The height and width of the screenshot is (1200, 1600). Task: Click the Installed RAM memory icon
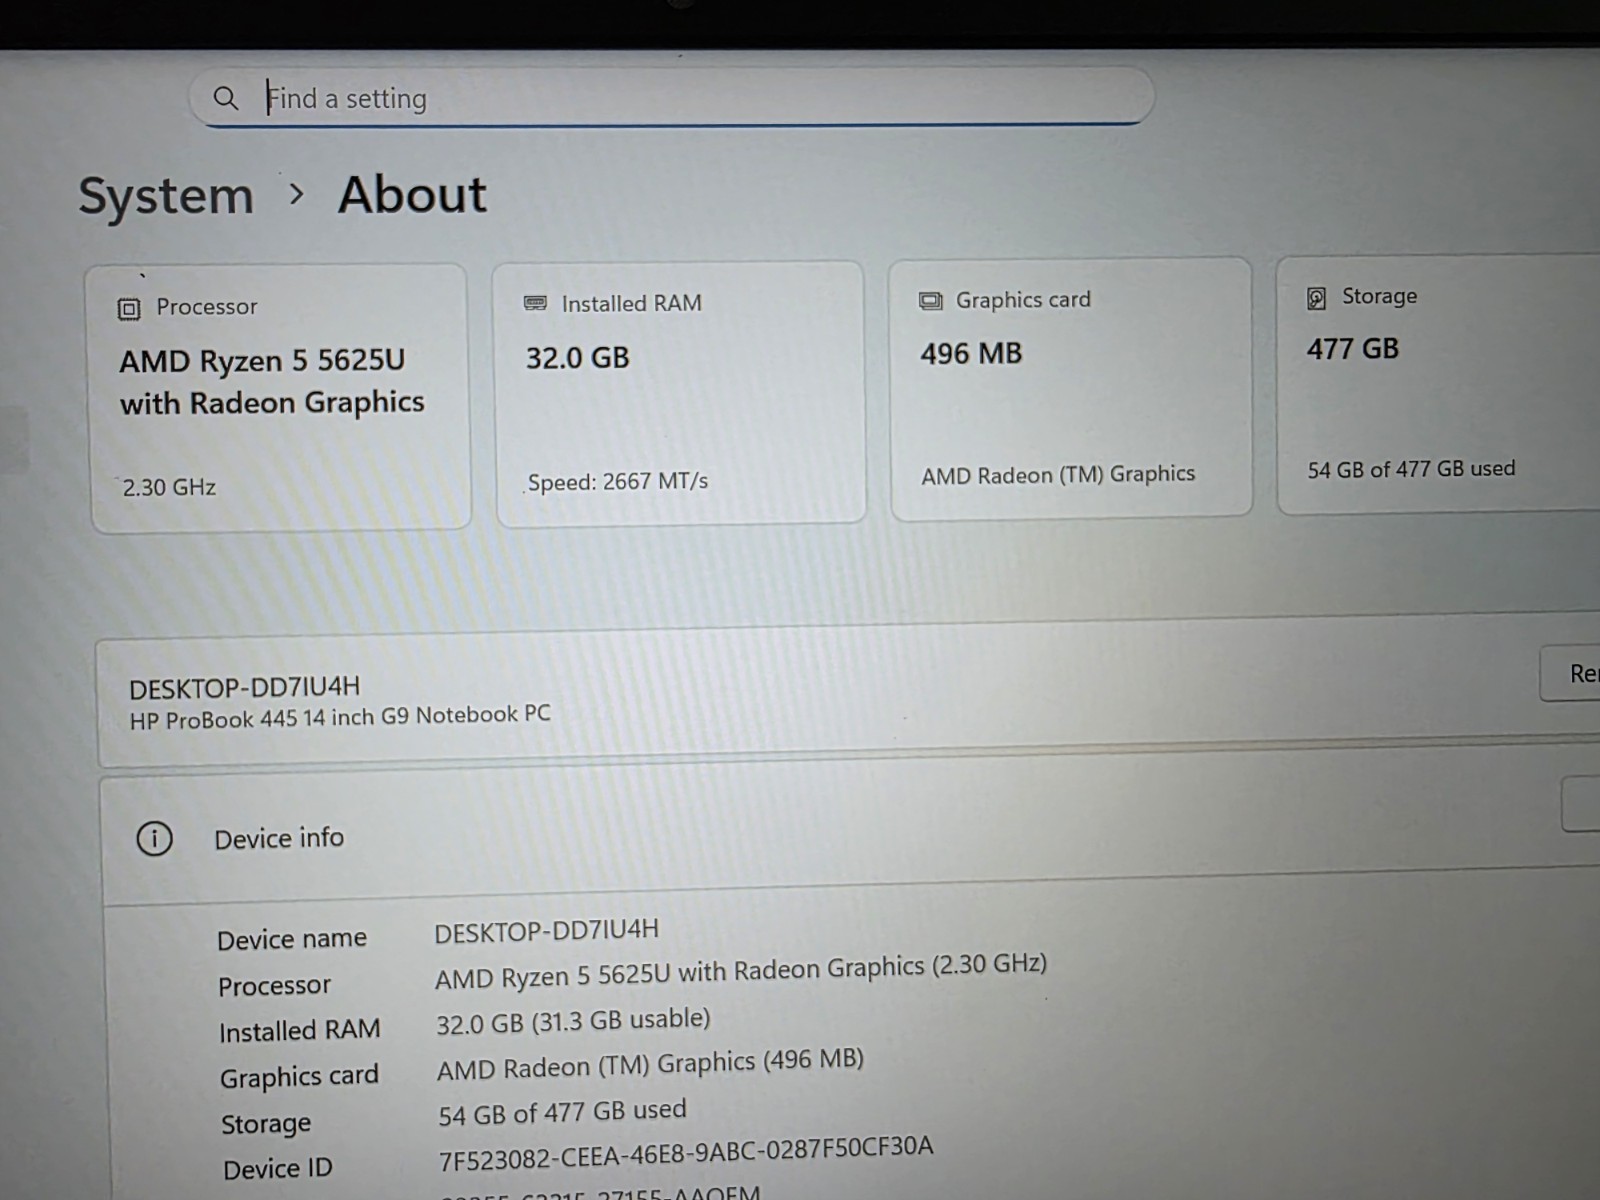click(536, 303)
